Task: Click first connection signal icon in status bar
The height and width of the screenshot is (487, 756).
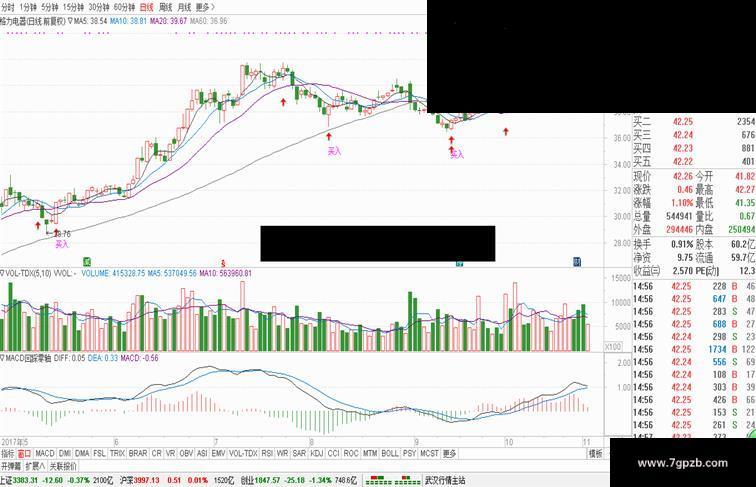Action: [379, 480]
